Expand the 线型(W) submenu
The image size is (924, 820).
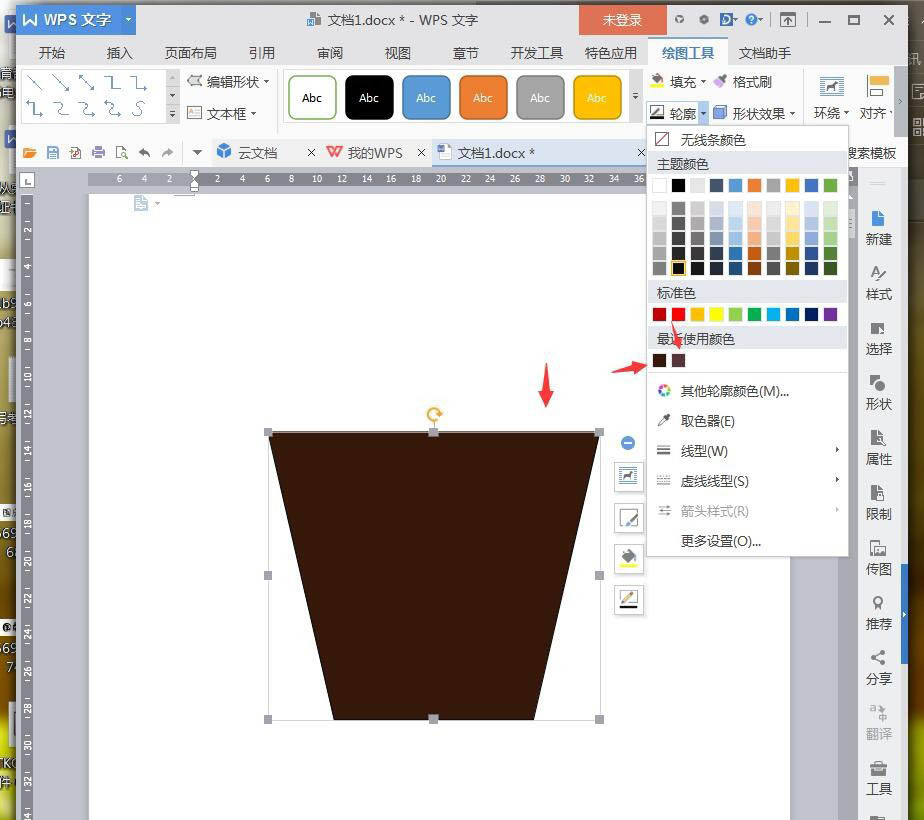click(747, 451)
